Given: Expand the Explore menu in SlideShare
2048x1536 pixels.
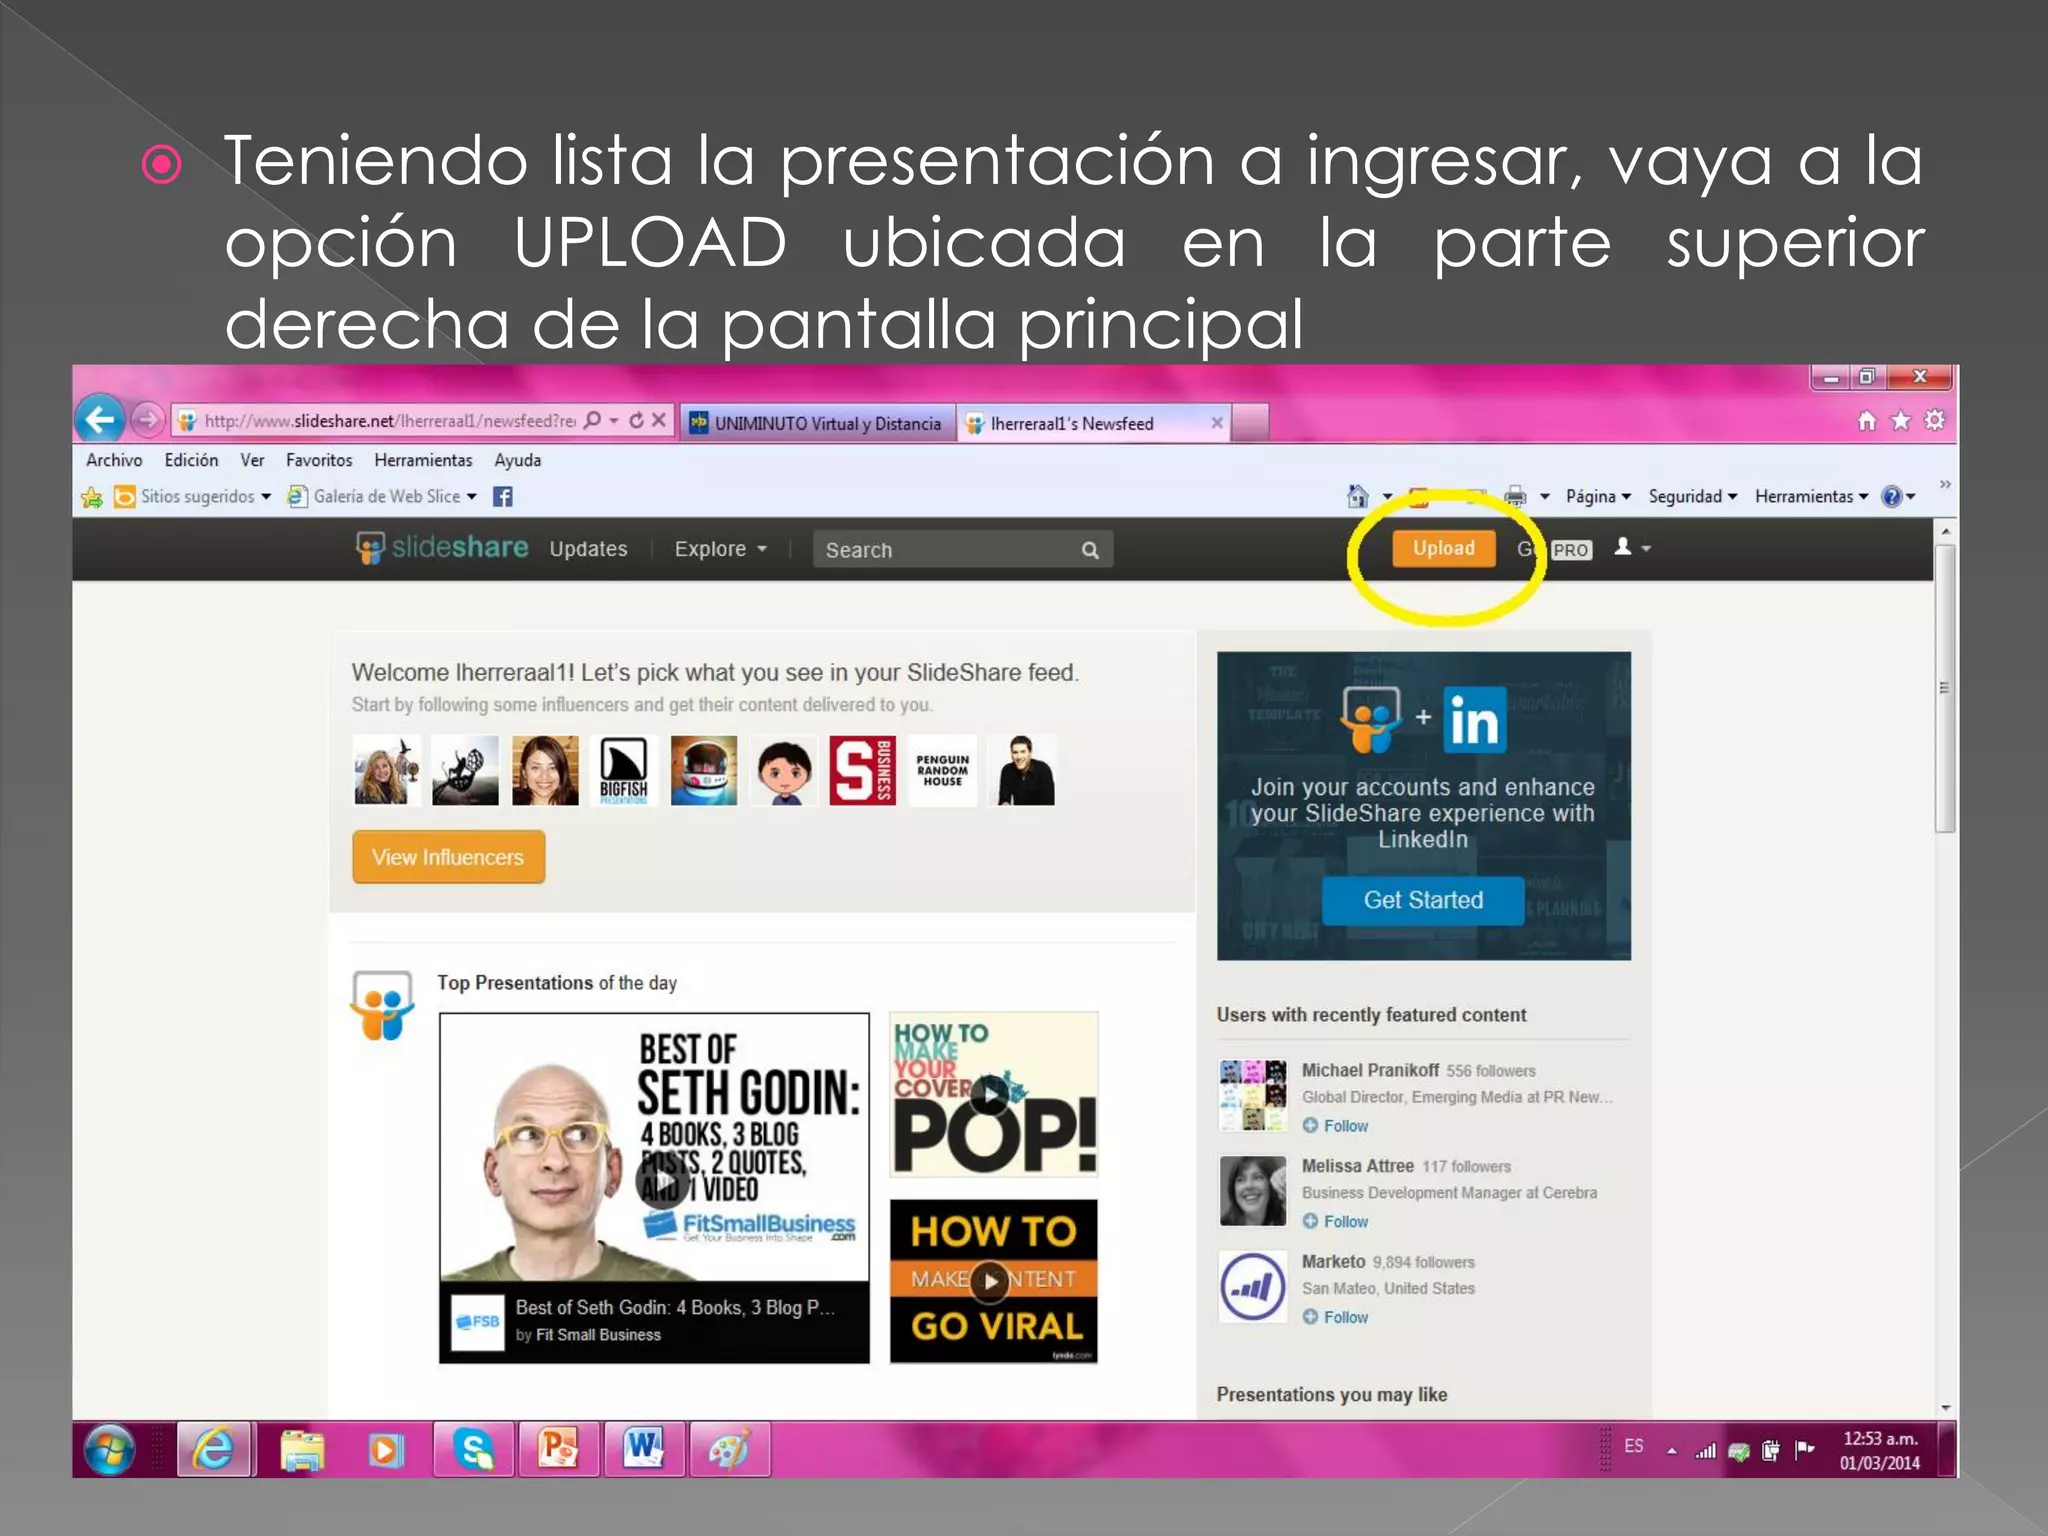Looking at the screenshot, I should click(720, 549).
